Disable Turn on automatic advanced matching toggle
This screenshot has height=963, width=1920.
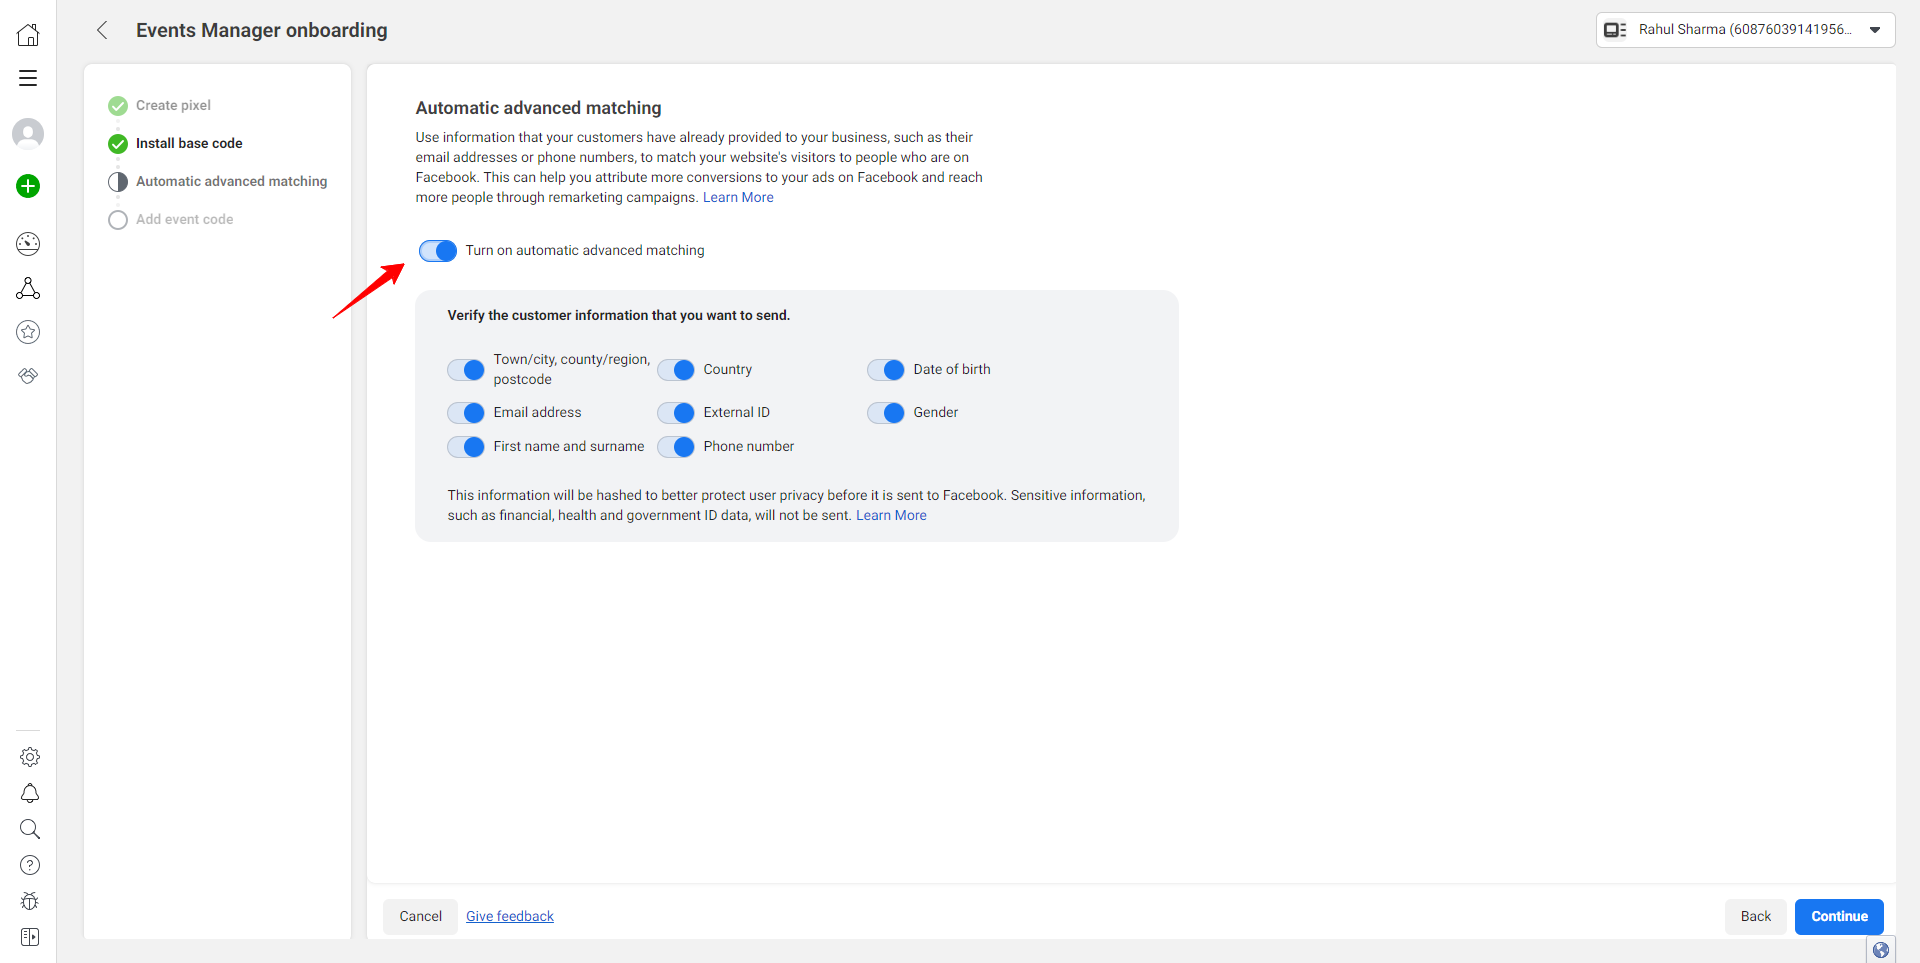(x=438, y=251)
